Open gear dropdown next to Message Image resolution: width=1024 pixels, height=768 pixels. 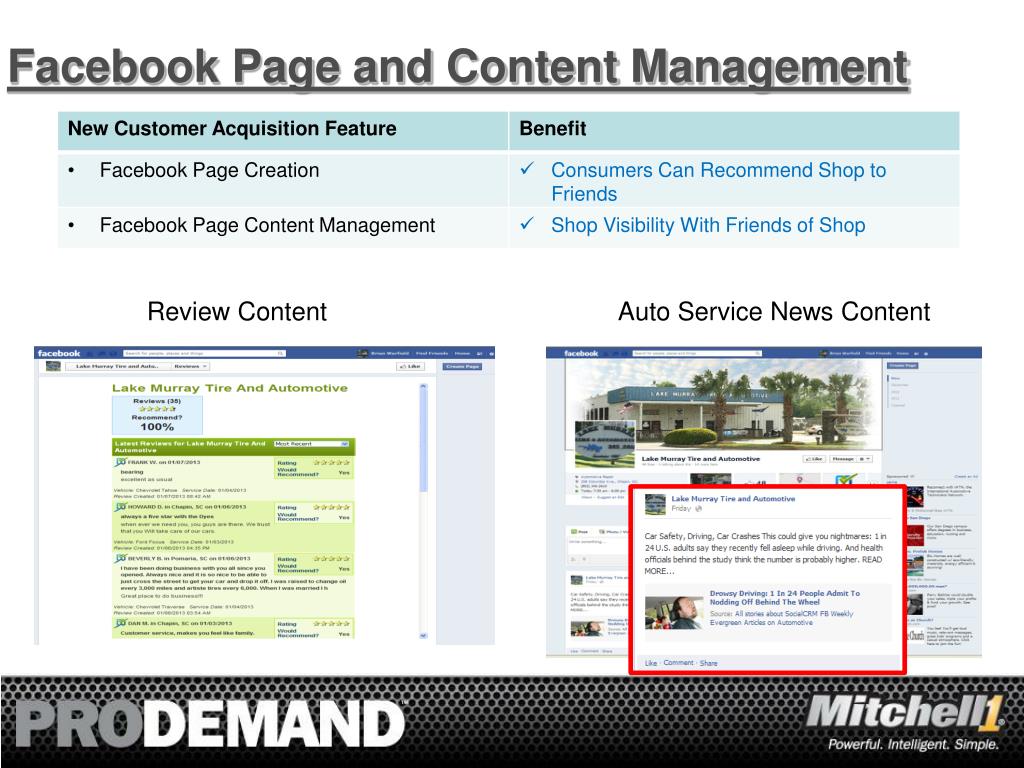[x=865, y=459]
